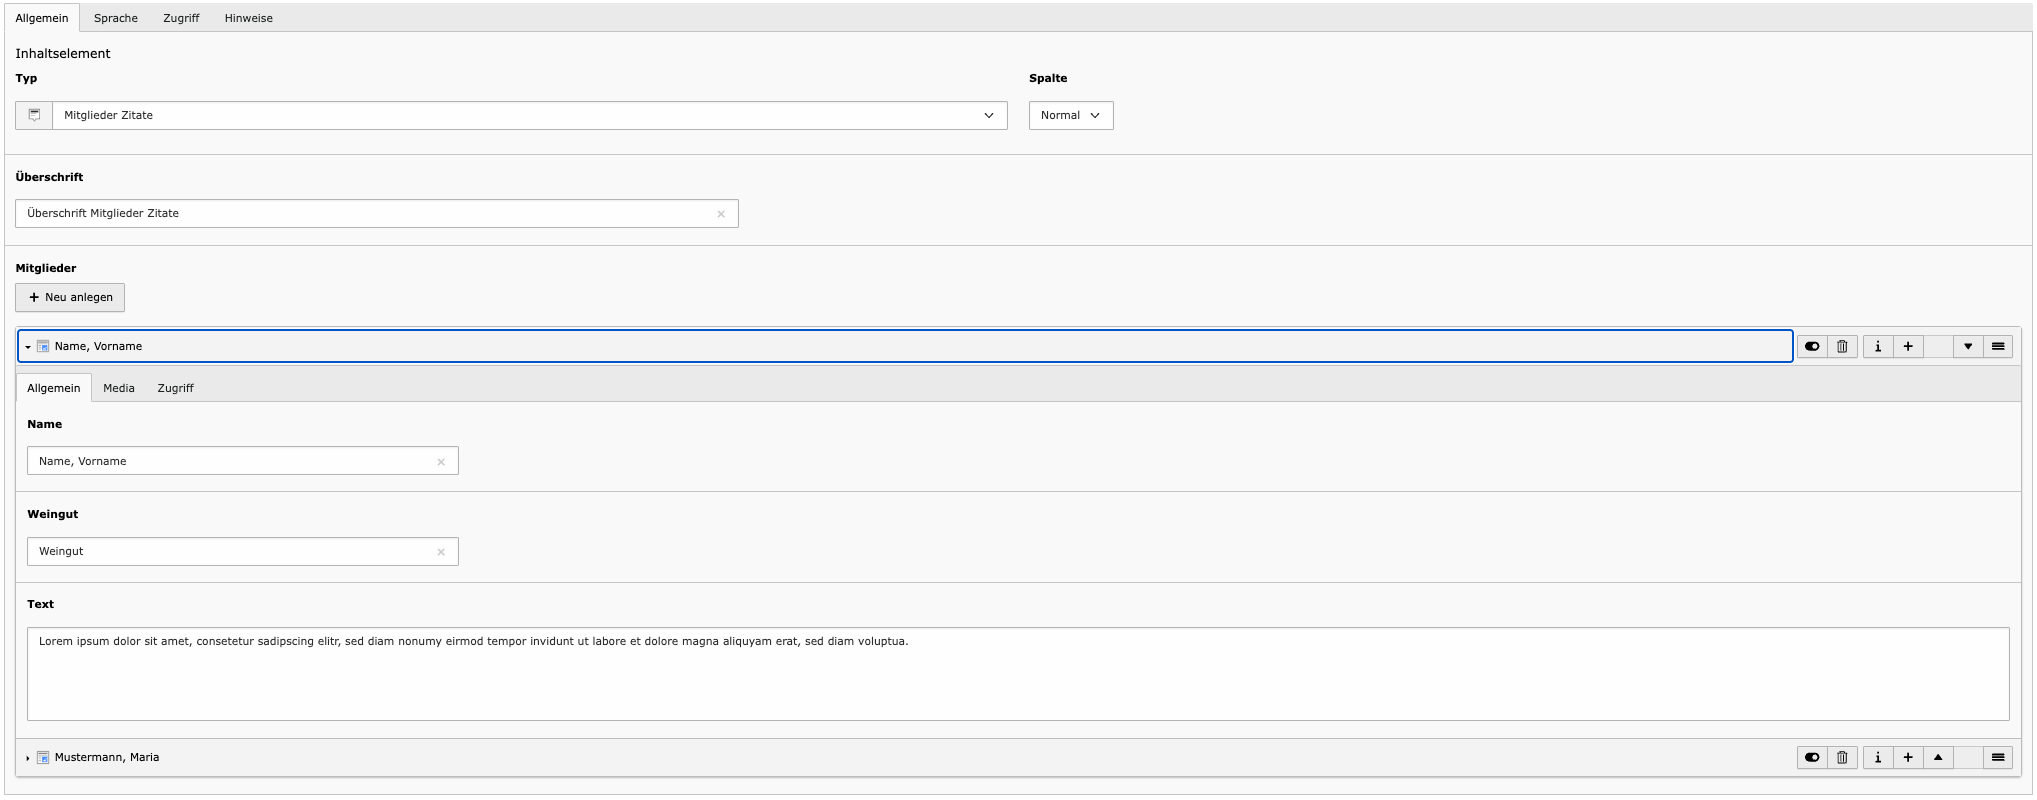This screenshot has height=800, width=2037.
Task: Open the Typ dropdown 'Mitglieder Zitate'
Action: tap(529, 116)
